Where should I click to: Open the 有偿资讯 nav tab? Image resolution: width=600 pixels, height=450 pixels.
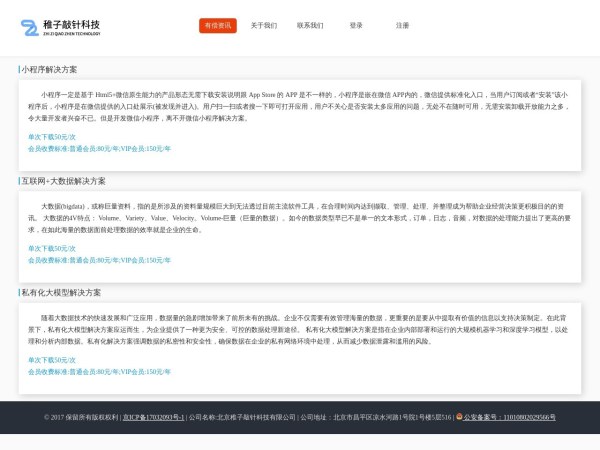(x=217, y=25)
